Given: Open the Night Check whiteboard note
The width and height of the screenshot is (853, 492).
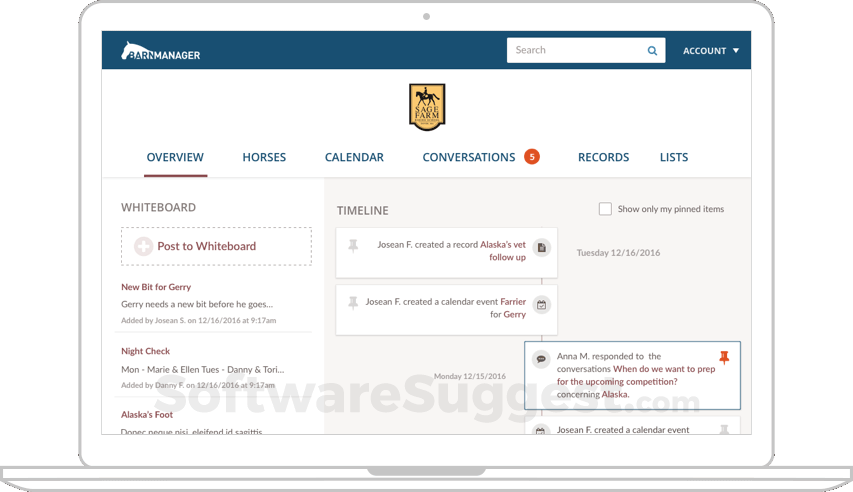Looking at the screenshot, I should (145, 351).
